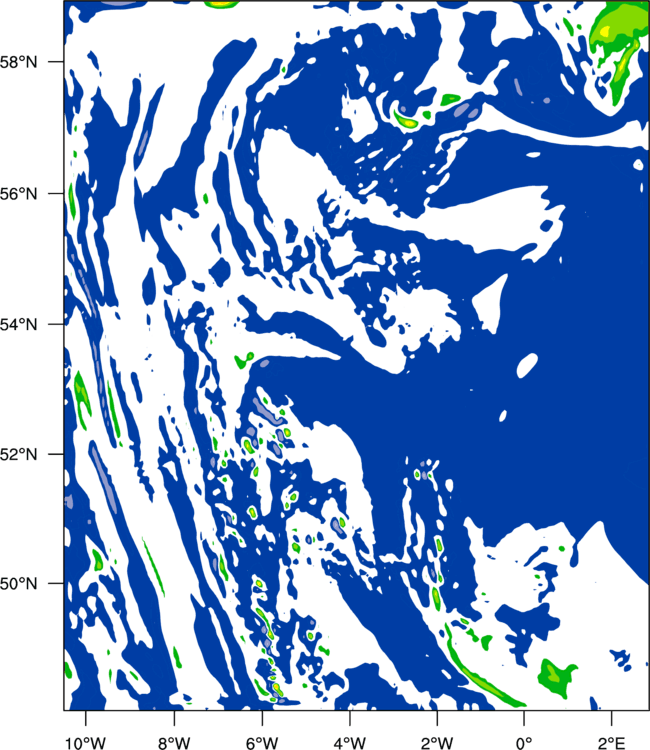Click the 8°W longitude label
This screenshot has height=750, width=650.
[174, 743]
